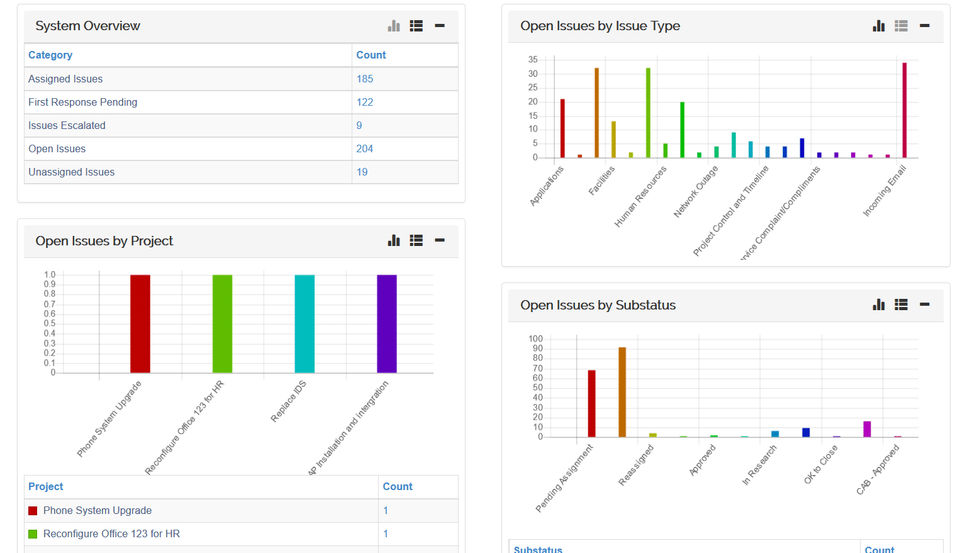Toggle bar chart view in System Overview
Screen dimensions: 960x553
(x=394, y=26)
